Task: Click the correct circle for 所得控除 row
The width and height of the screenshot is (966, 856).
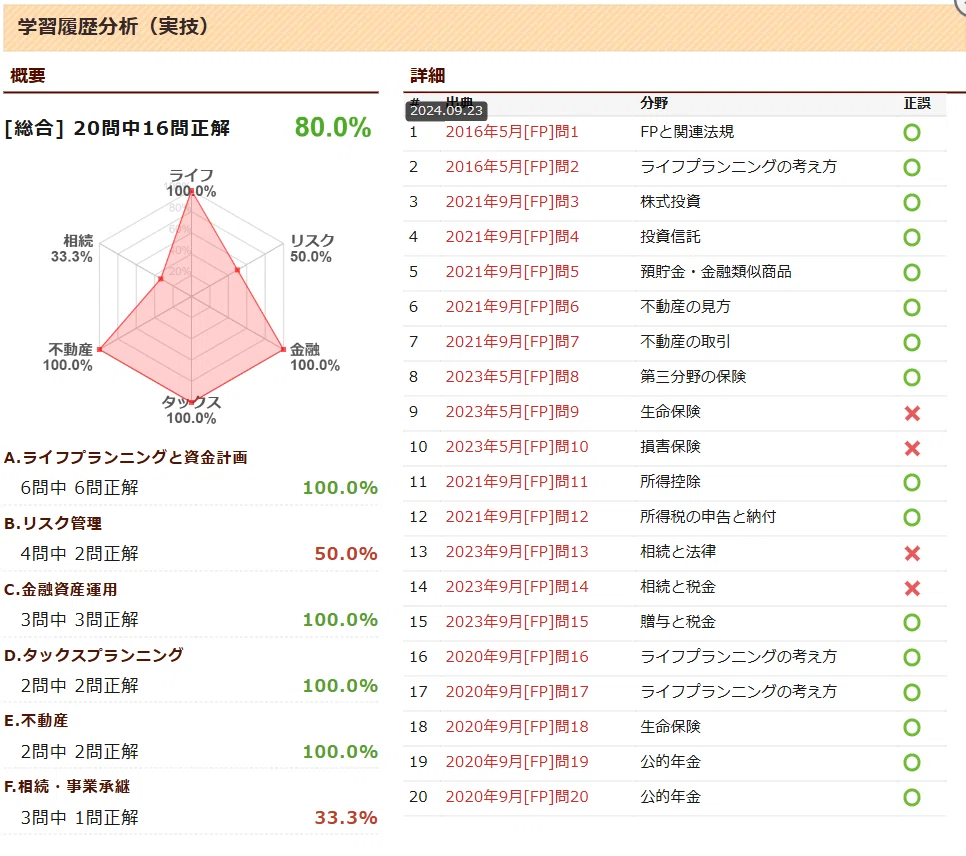Action: 912,483
